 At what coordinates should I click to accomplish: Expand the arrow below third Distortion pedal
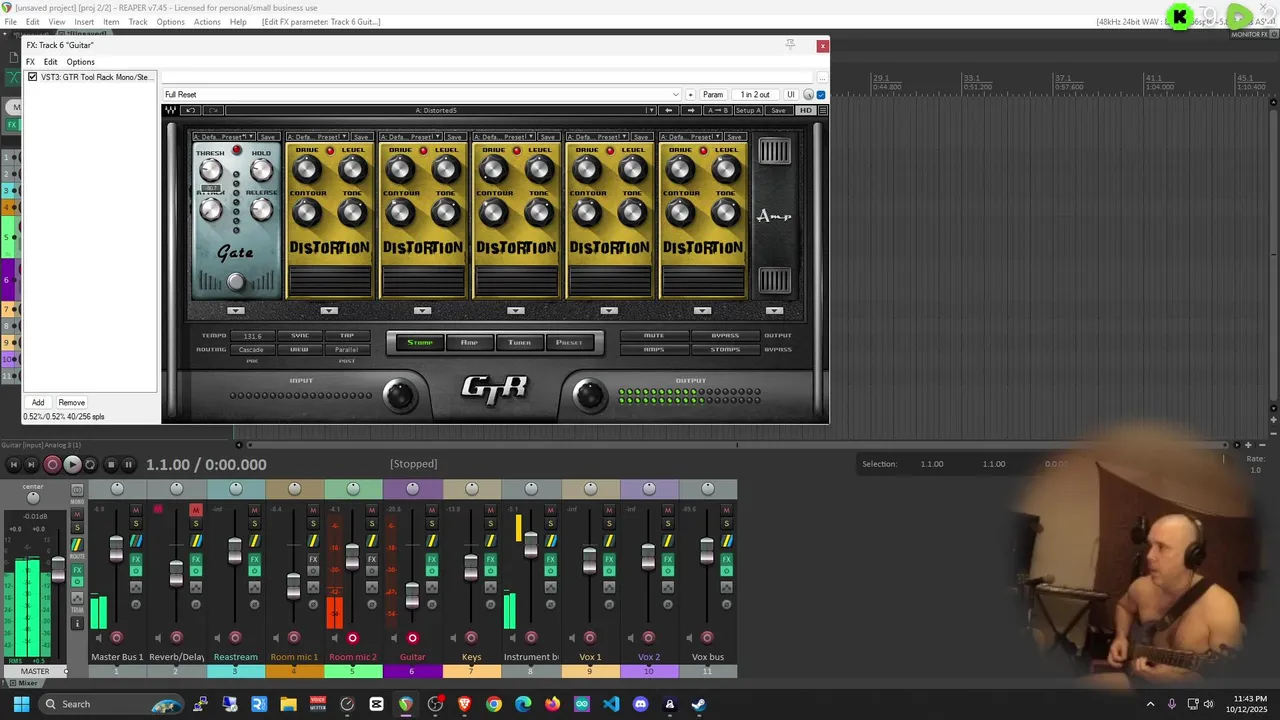tap(515, 311)
